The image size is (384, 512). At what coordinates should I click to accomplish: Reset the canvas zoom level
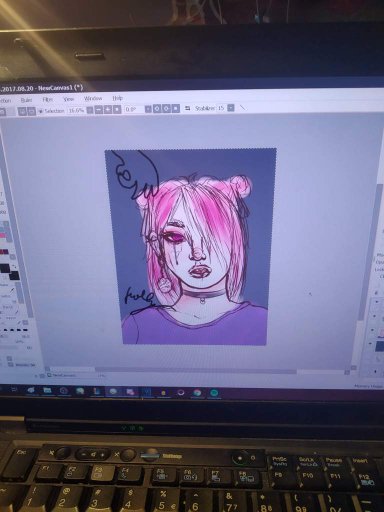[x=117, y=110]
